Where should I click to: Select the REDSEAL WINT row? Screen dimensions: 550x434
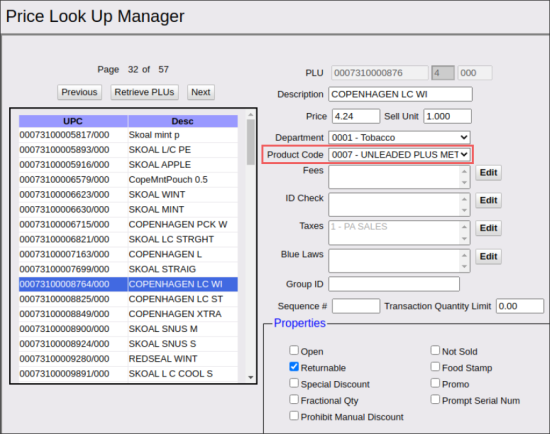tap(128, 359)
